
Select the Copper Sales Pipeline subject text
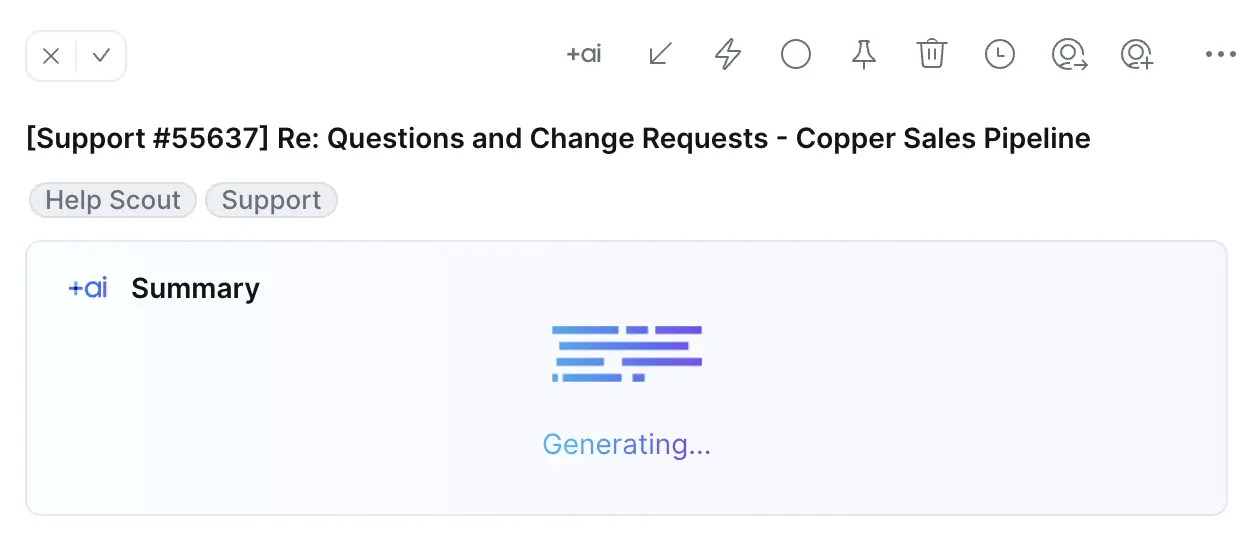[942, 138]
